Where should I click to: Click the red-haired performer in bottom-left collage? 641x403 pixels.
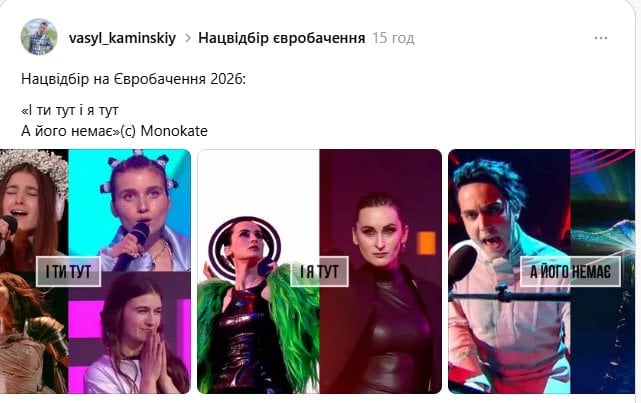coord(34,333)
